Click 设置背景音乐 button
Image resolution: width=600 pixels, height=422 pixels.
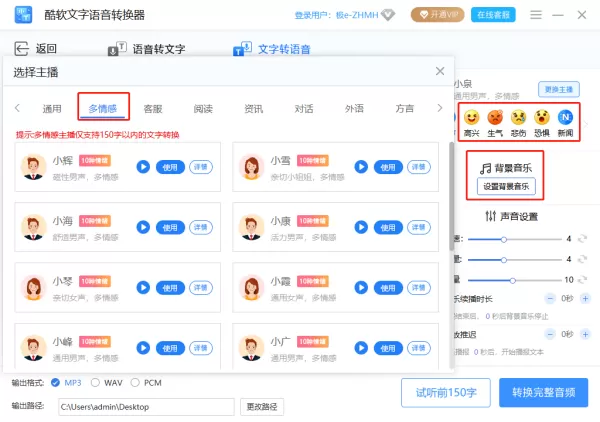click(x=506, y=186)
